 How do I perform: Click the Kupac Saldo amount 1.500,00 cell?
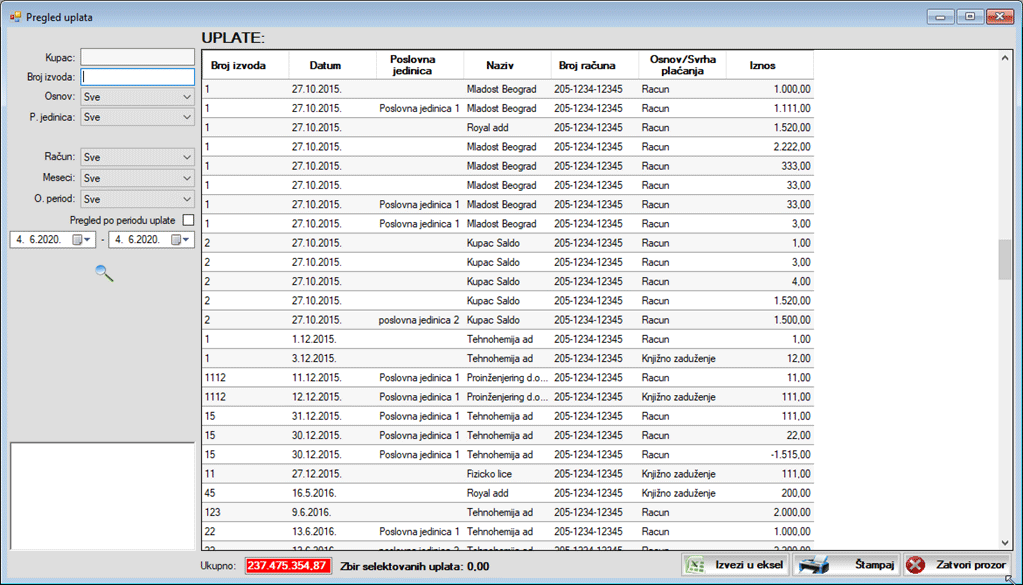tap(769, 320)
